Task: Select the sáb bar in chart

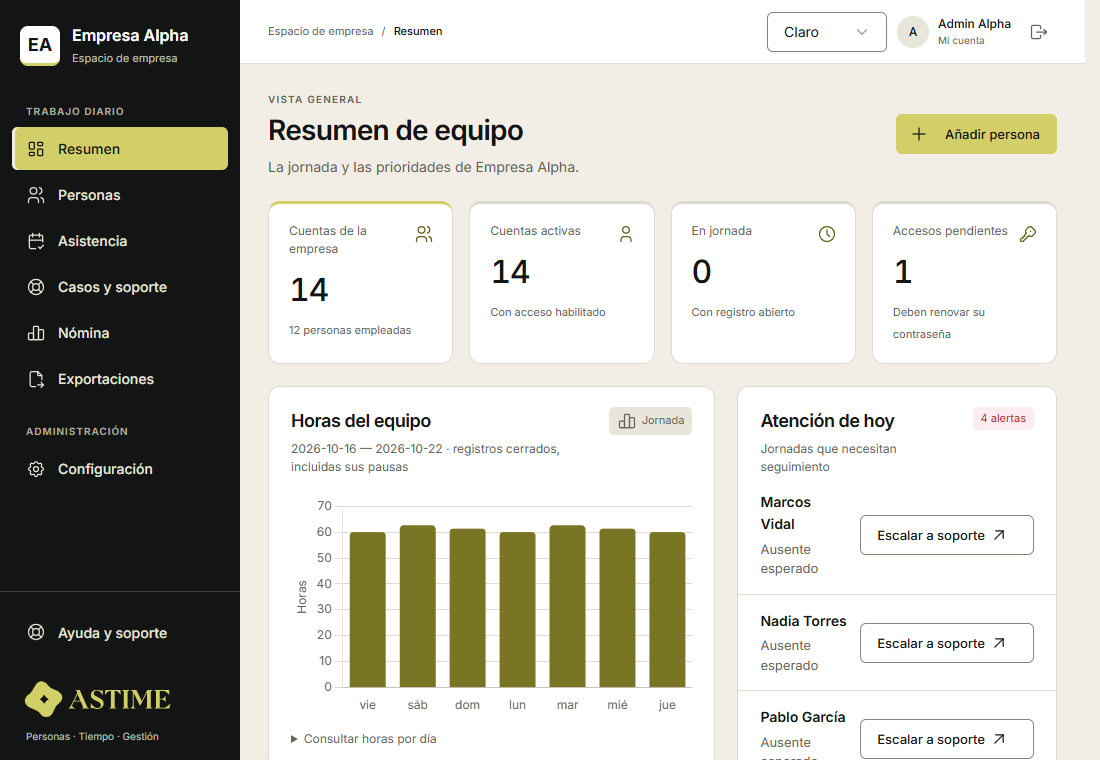Action: pyautogui.click(x=417, y=606)
